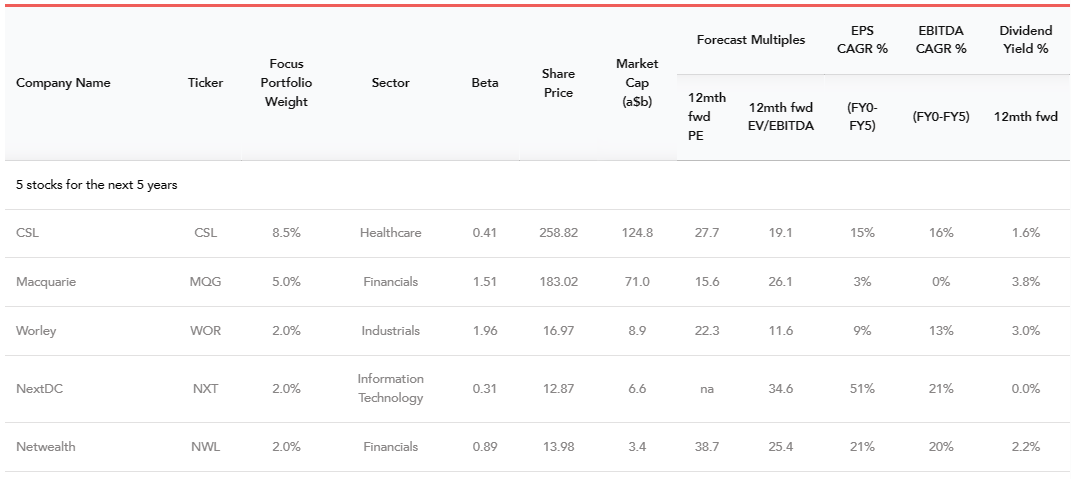Click the Forecast Multiples group header
The image size is (1071, 479).
coord(750,40)
